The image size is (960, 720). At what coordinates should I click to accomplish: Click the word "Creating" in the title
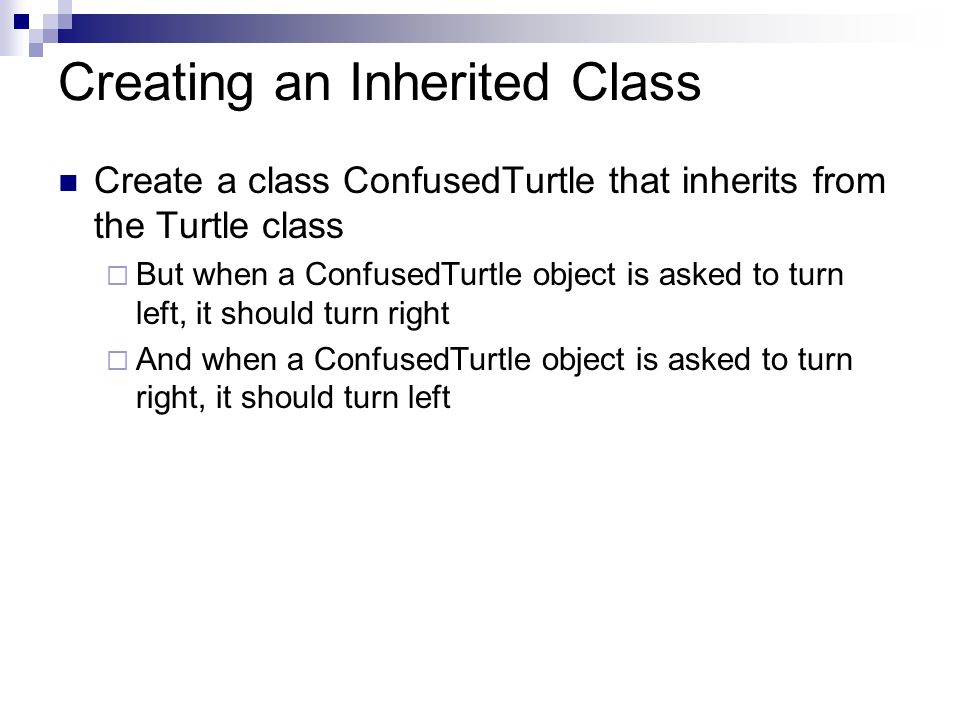(x=156, y=84)
